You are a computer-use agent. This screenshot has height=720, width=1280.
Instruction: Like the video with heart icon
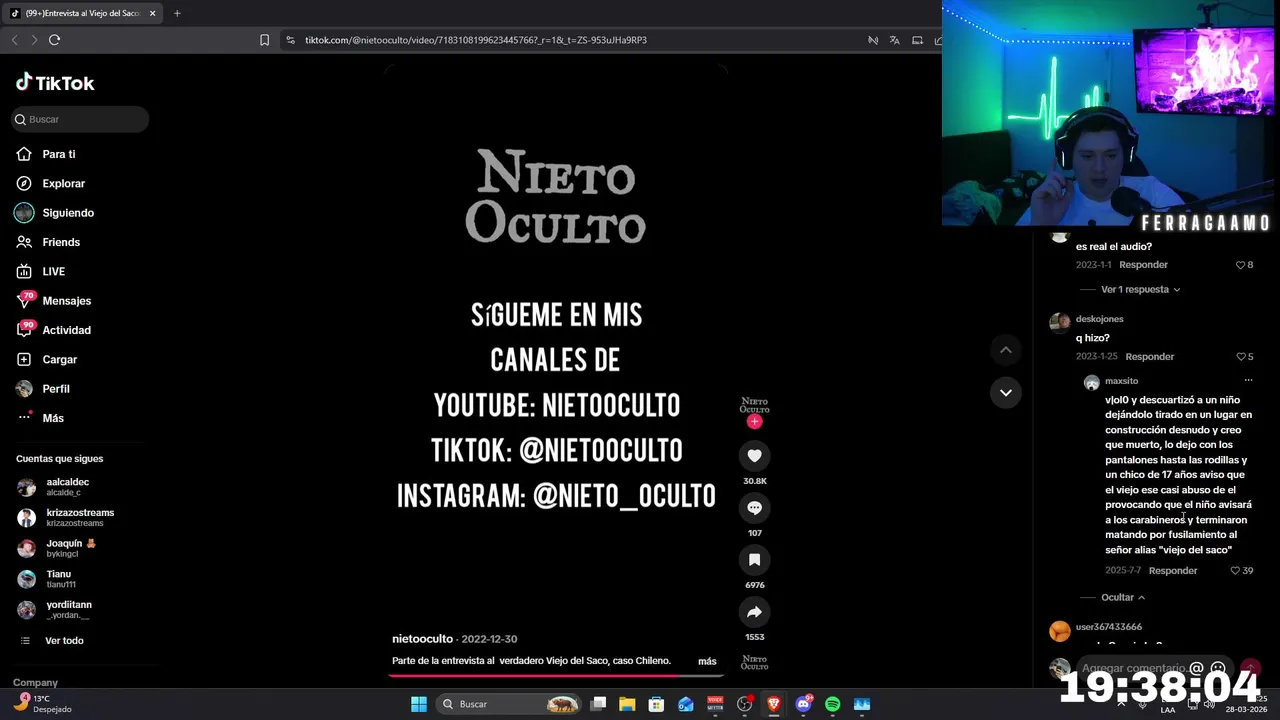tap(755, 456)
